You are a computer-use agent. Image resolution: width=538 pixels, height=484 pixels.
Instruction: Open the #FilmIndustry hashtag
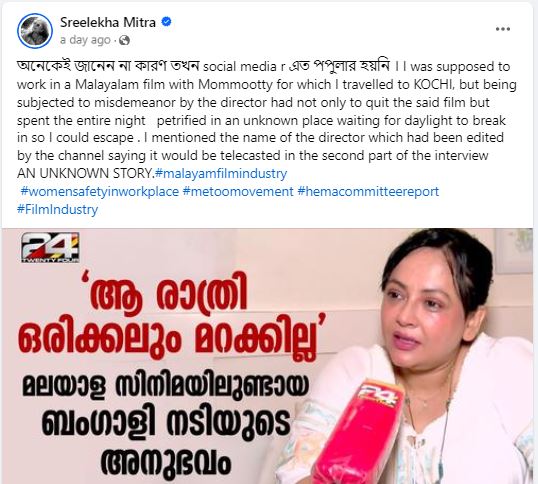[57, 209]
